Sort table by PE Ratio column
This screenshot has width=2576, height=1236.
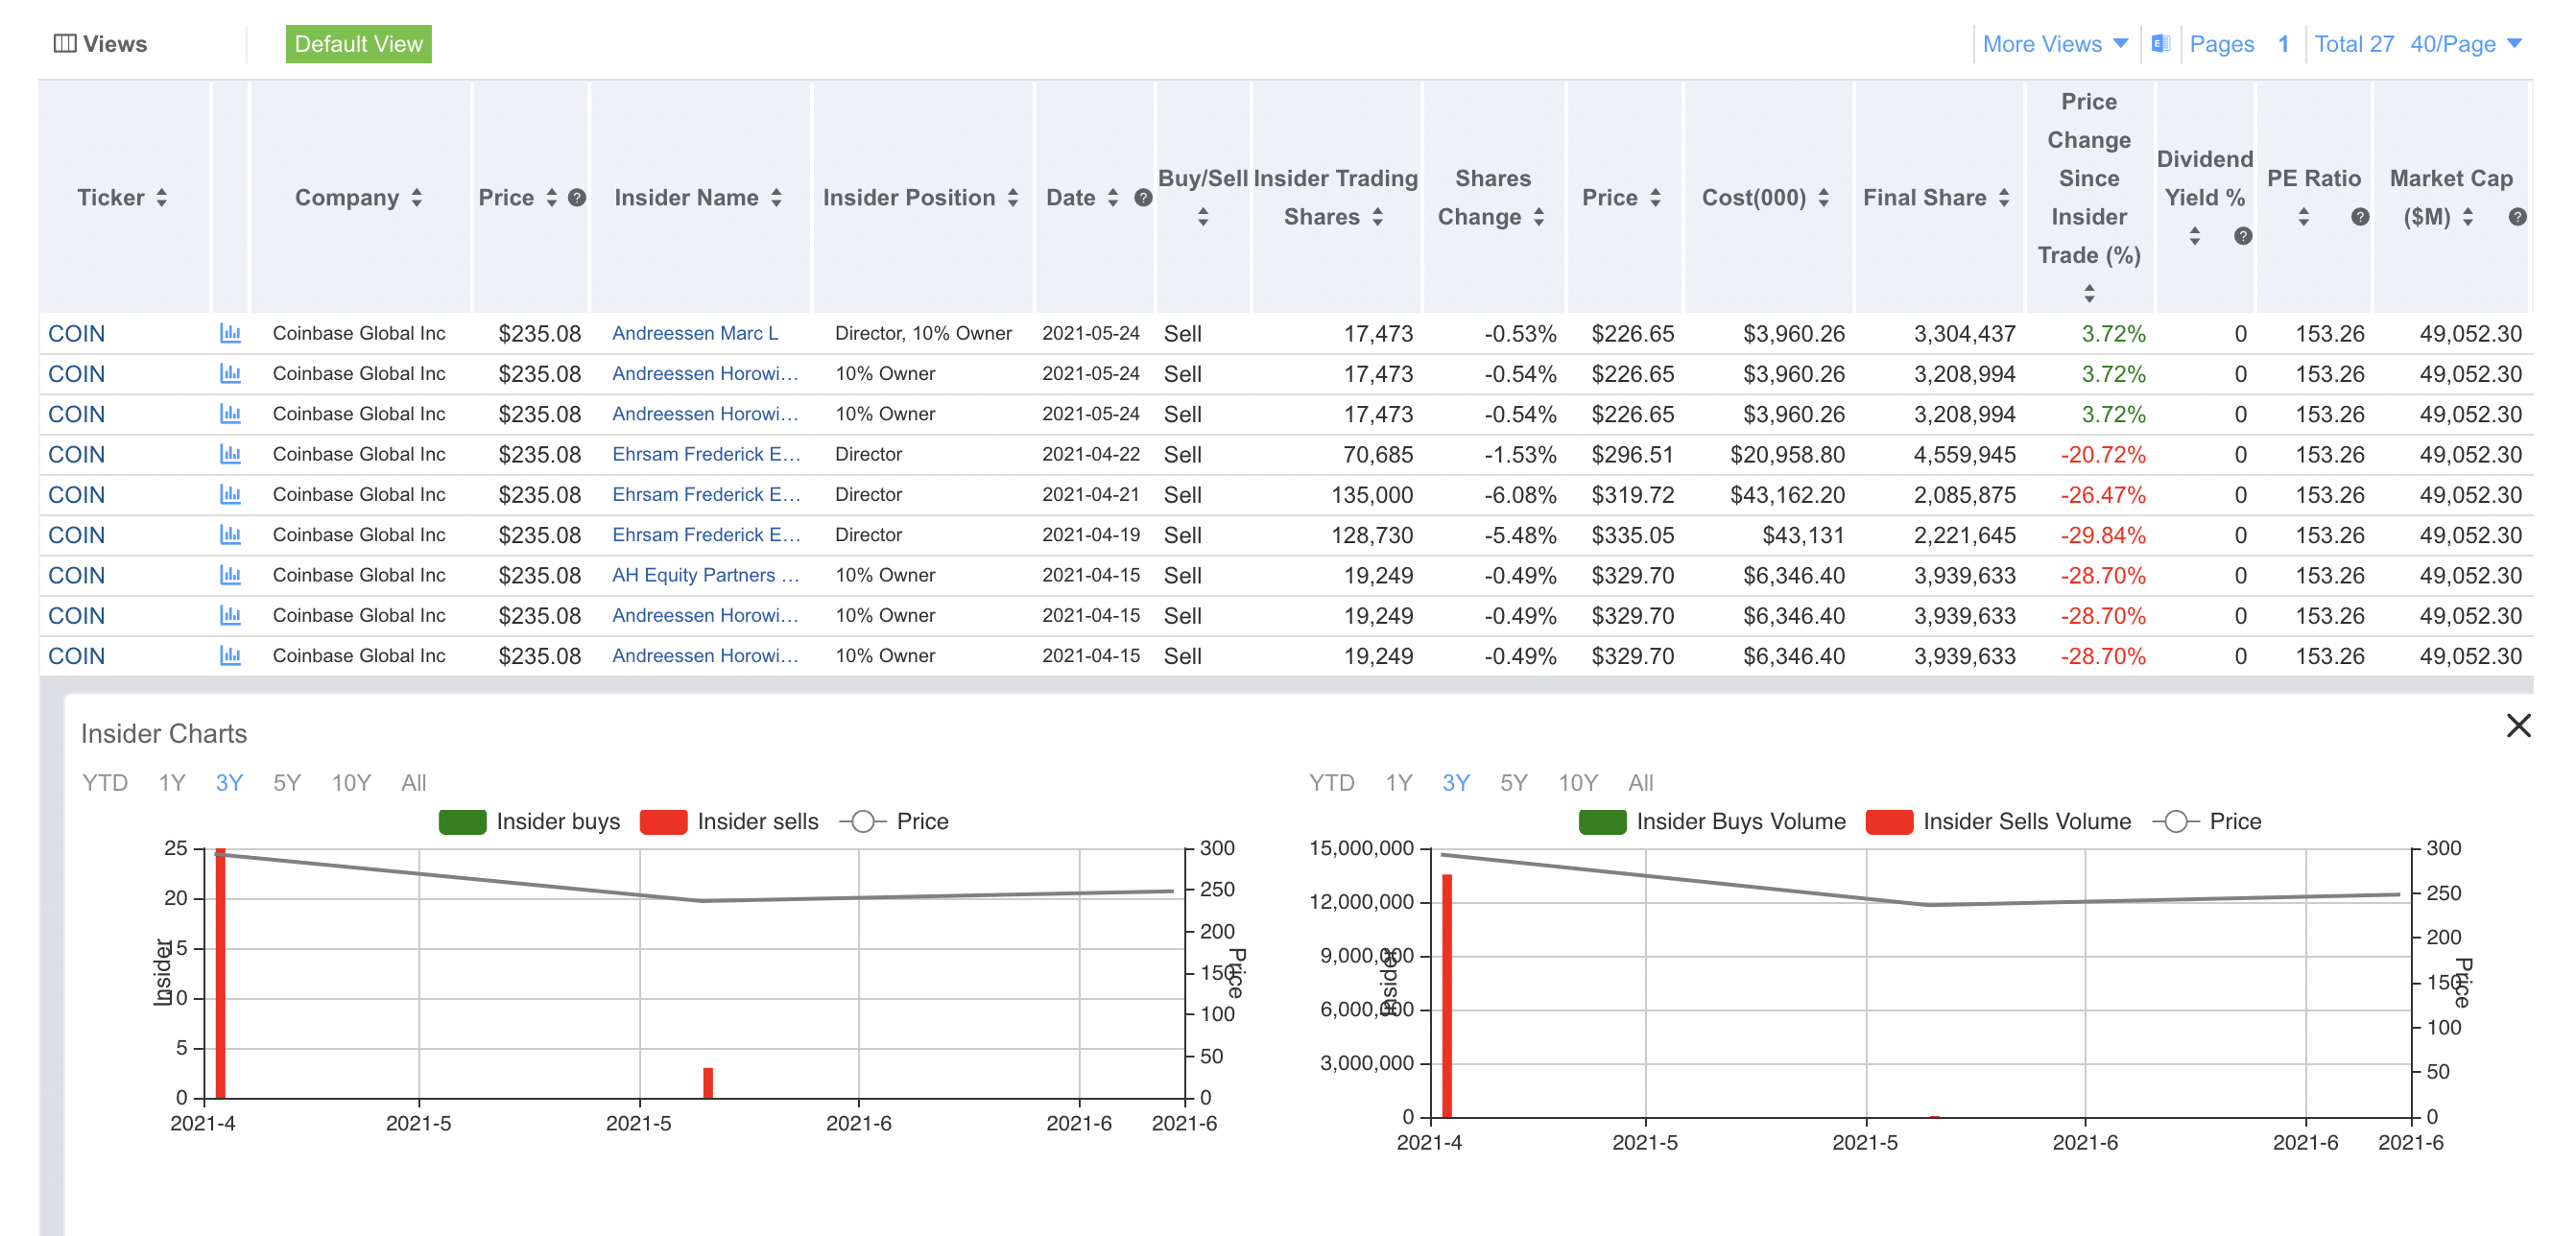click(2303, 217)
